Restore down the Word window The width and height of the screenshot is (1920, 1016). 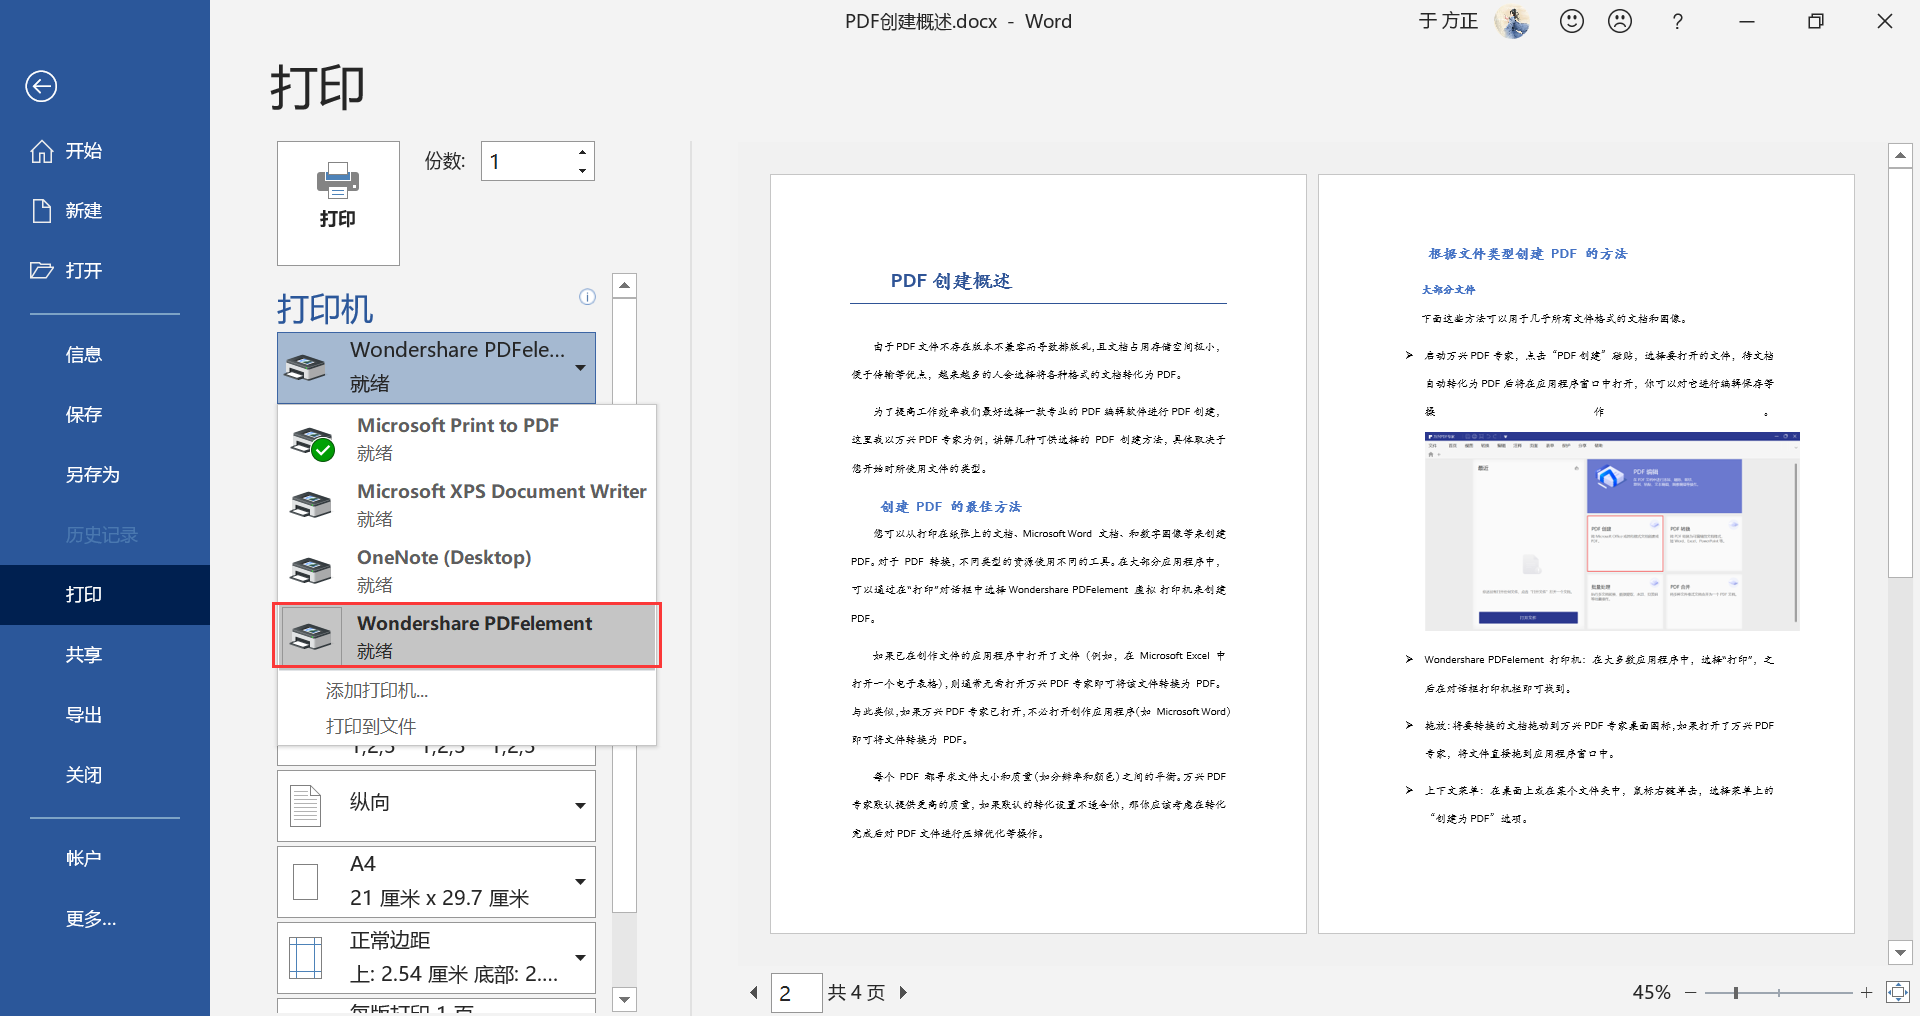pyautogui.click(x=1816, y=21)
